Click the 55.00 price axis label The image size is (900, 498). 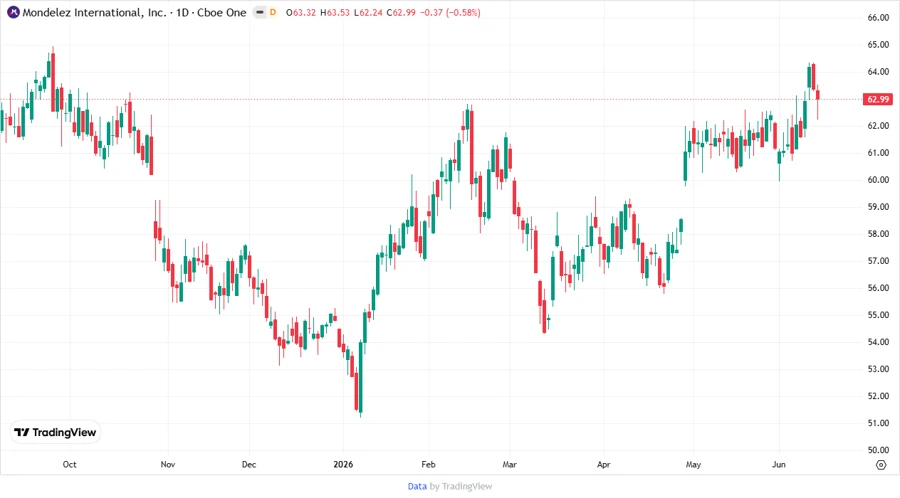point(878,315)
